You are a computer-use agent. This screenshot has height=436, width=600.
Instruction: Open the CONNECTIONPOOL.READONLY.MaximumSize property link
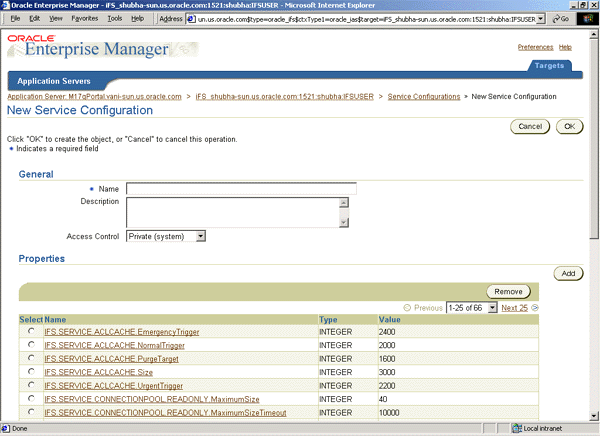coord(152,399)
